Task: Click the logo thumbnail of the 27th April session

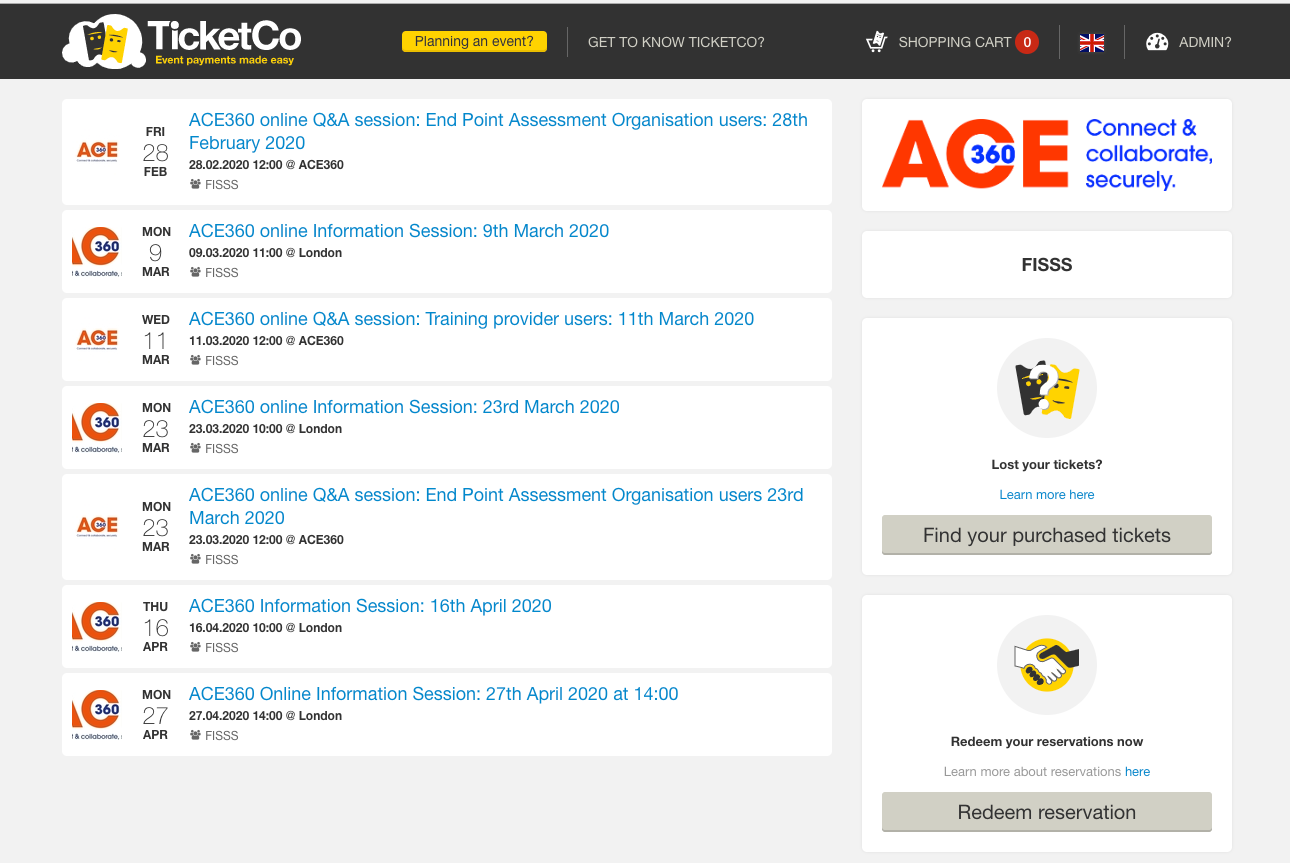Action: tap(97, 714)
